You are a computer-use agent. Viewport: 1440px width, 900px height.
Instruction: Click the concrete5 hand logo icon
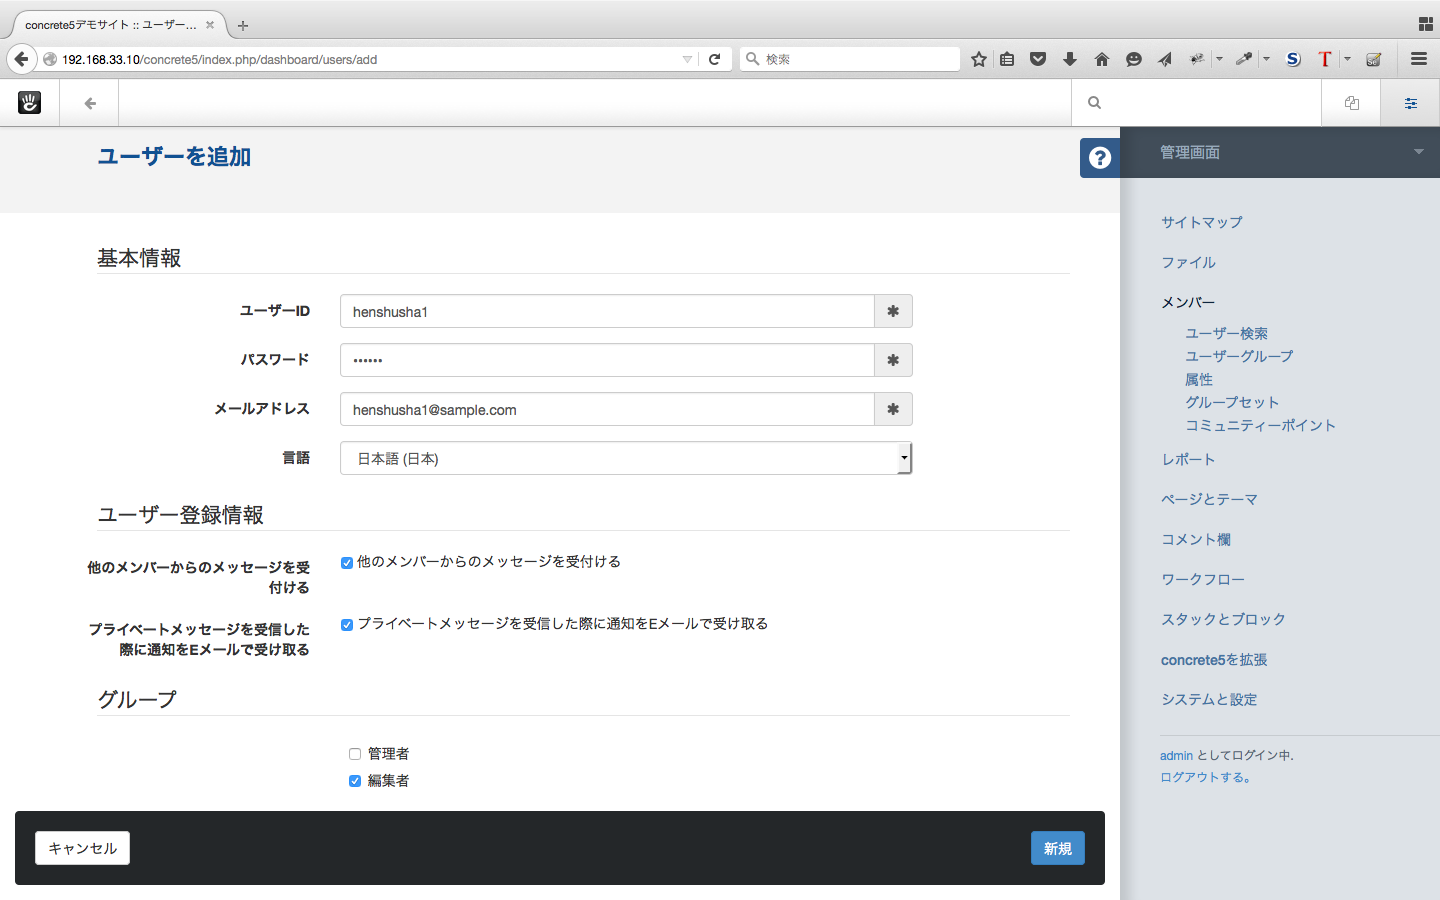[29, 102]
